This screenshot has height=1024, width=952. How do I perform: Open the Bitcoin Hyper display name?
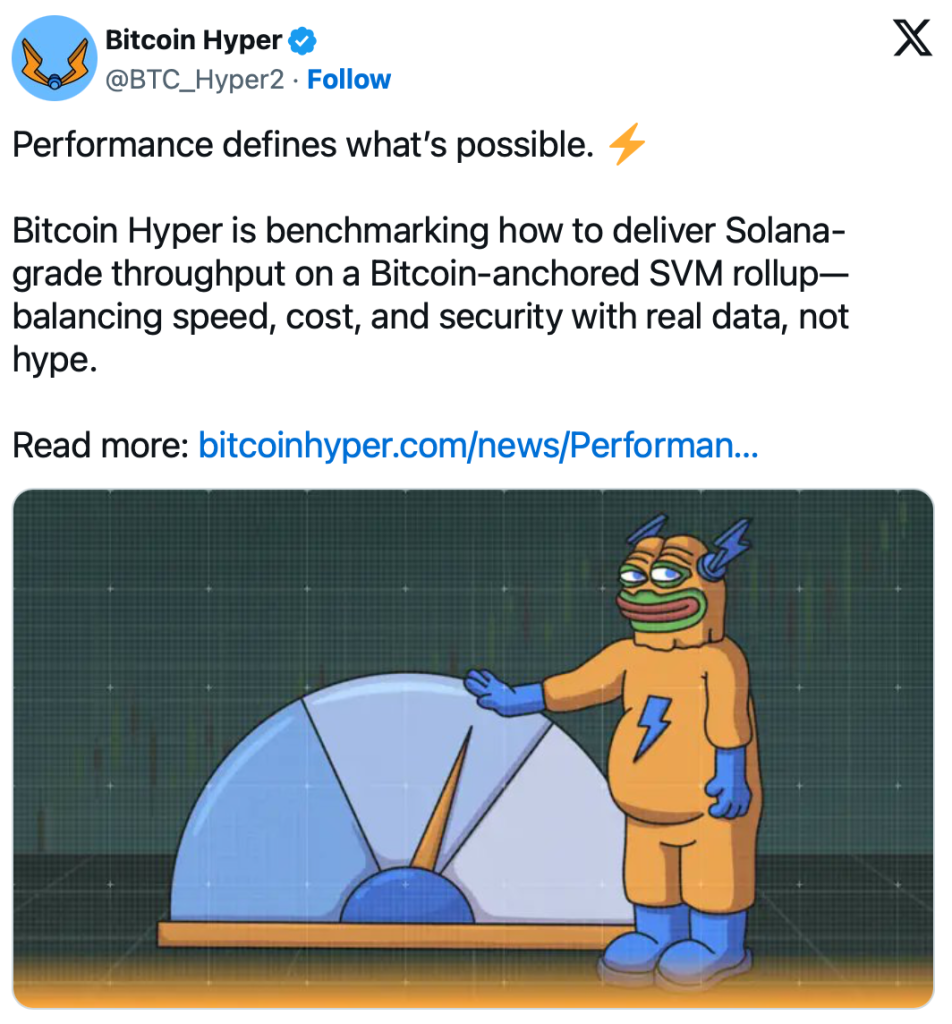(193, 42)
